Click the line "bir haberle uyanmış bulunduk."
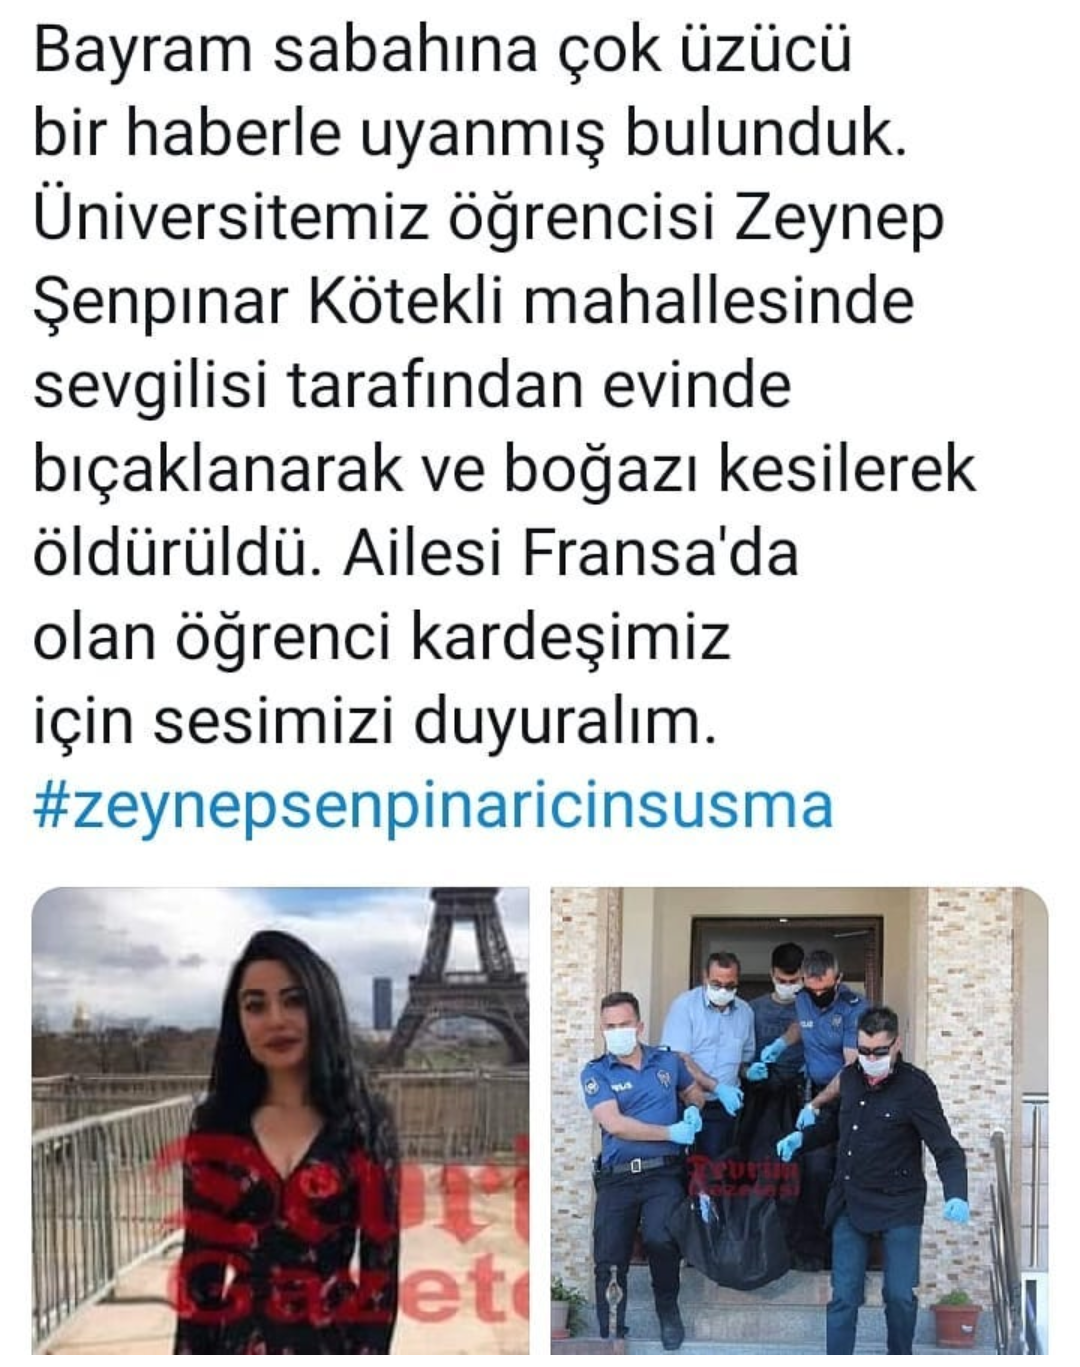This screenshot has height=1367, width=1080. point(470,133)
